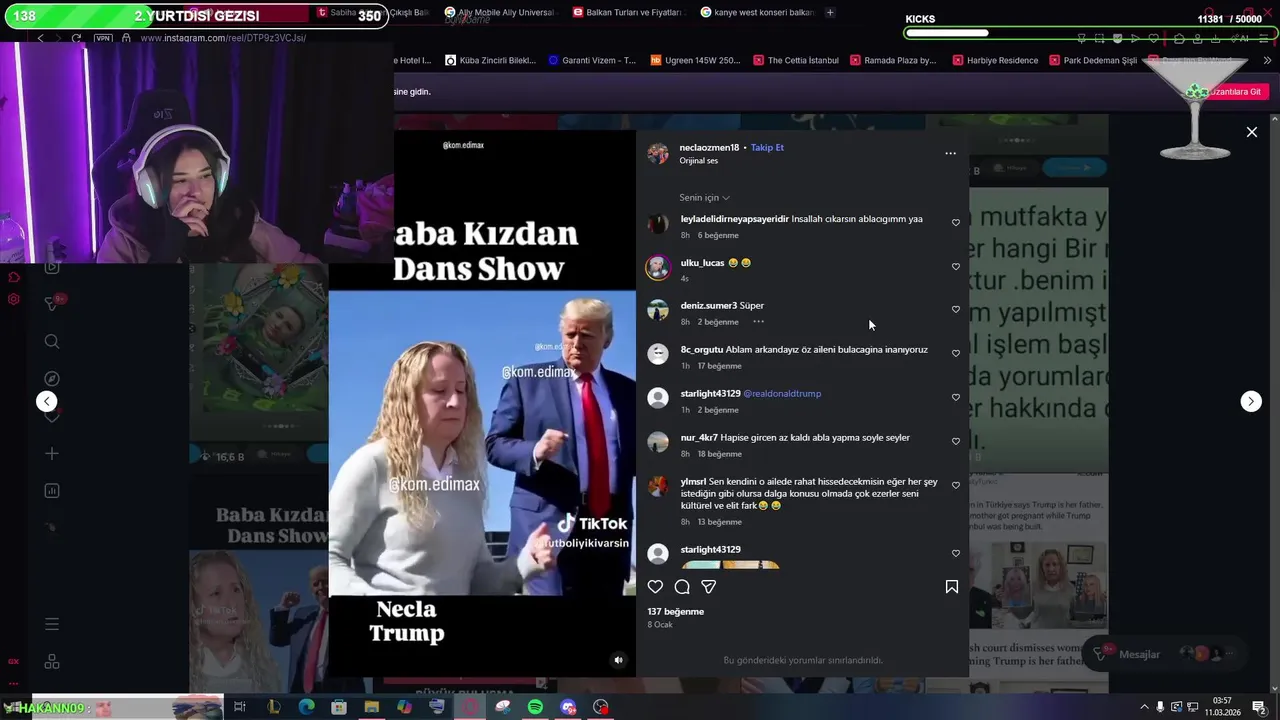
Task: Open neclaozmen18 profile name link
Action: pos(709,148)
